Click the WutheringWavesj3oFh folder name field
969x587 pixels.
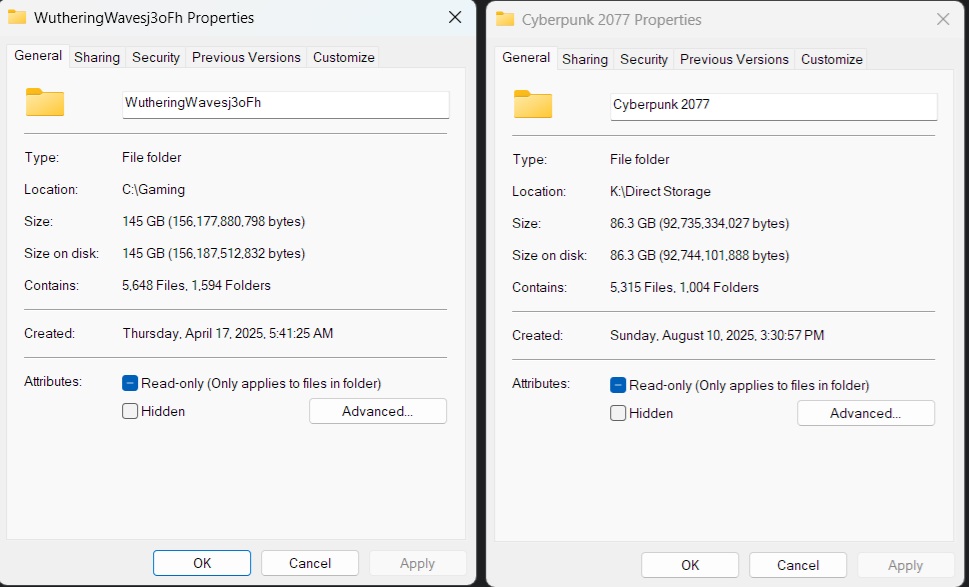[286, 104]
